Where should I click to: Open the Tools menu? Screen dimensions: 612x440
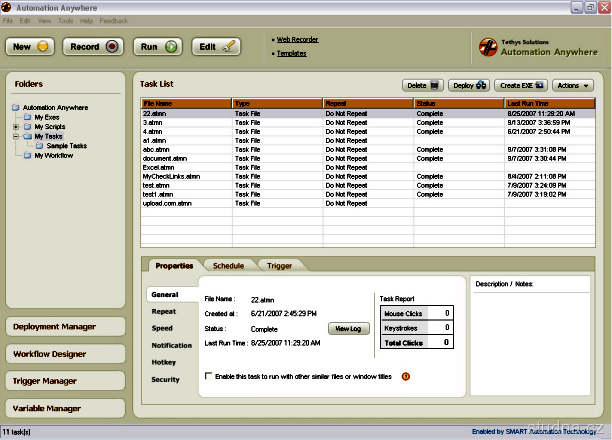(x=66, y=20)
